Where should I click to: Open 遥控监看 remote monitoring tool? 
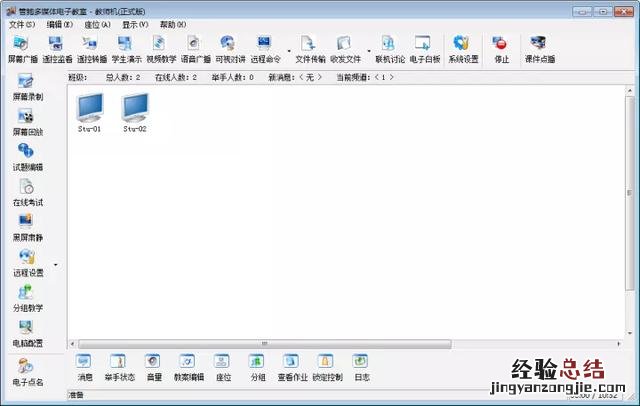point(57,49)
